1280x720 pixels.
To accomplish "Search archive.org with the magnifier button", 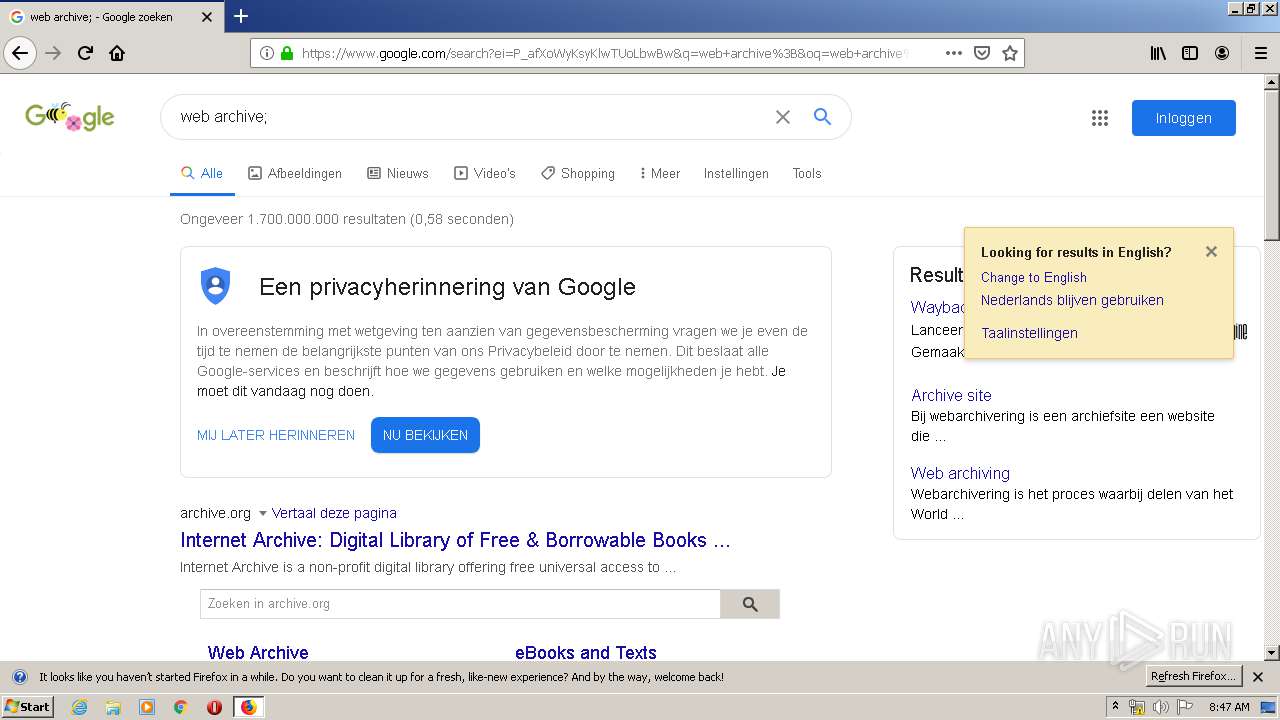I will pyautogui.click(x=750, y=604).
